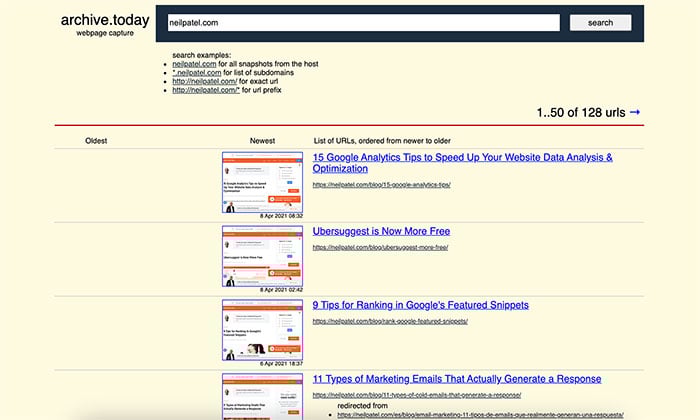The height and width of the screenshot is (420, 700).
Task: Click 'List of URLs, ordered from newer to older' text
Action: click(382, 141)
